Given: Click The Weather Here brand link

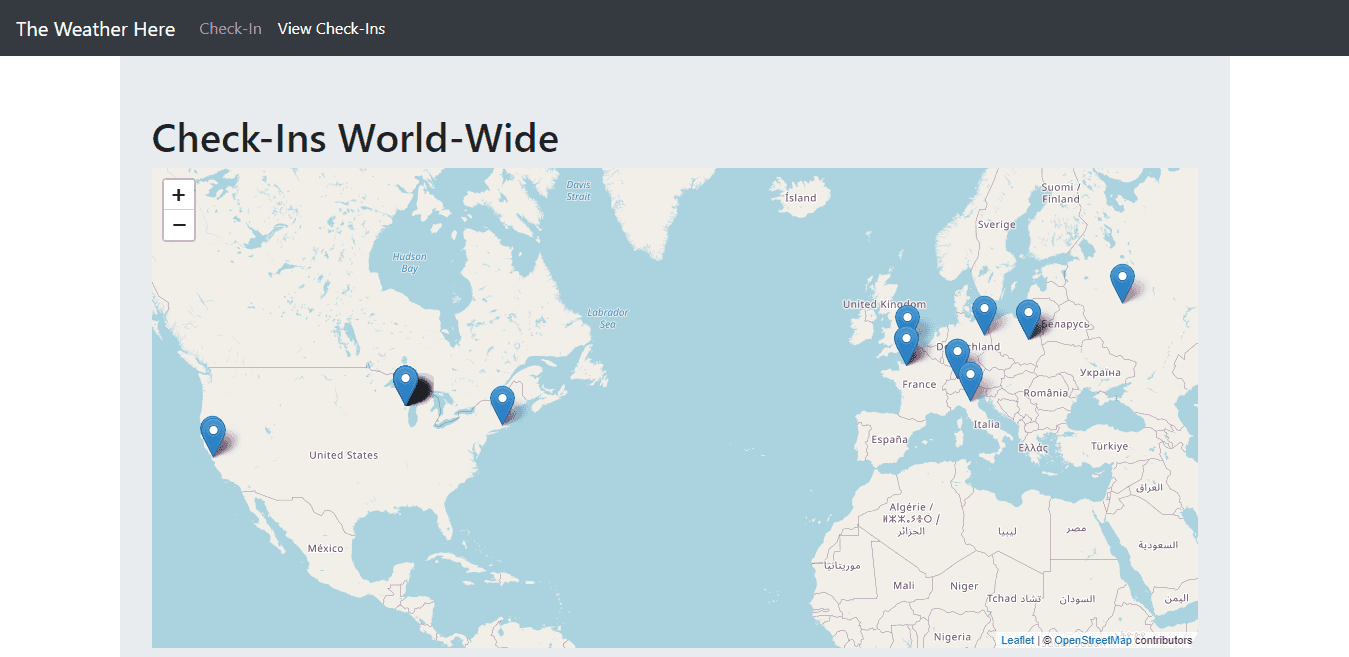Looking at the screenshot, I should point(96,29).
